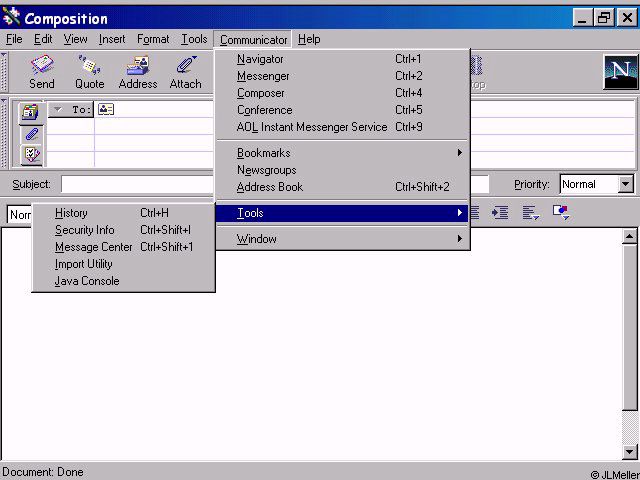Open the alignment icon dropdown
This screenshot has width=640, height=480.
point(531,212)
